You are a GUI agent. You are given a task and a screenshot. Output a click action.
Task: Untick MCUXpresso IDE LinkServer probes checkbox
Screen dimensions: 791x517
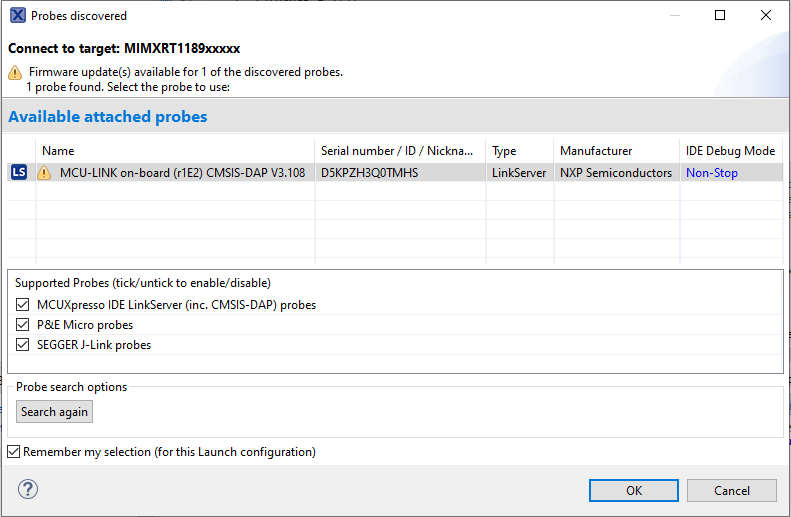(24, 305)
